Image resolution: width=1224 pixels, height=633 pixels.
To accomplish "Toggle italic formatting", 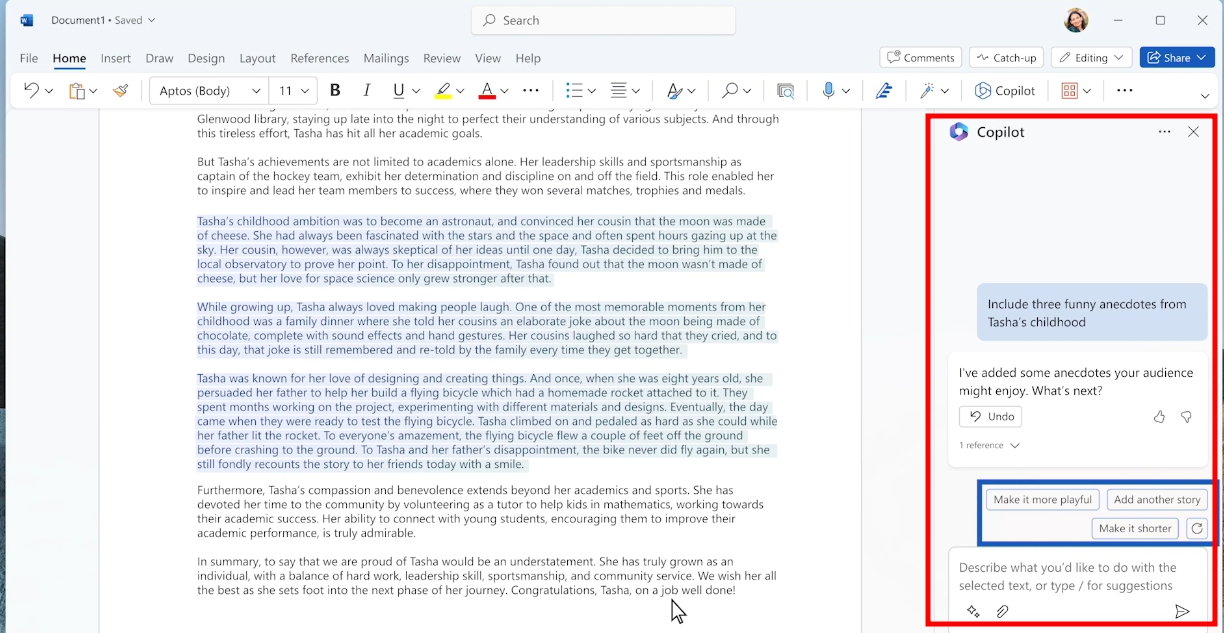I will click(x=367, y=91).
